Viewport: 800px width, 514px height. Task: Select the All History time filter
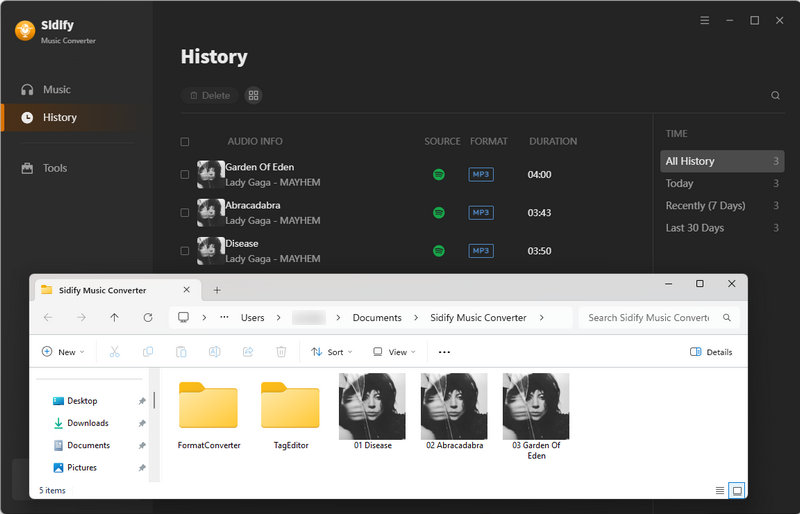pyautogui.click(x=722, y=161)
